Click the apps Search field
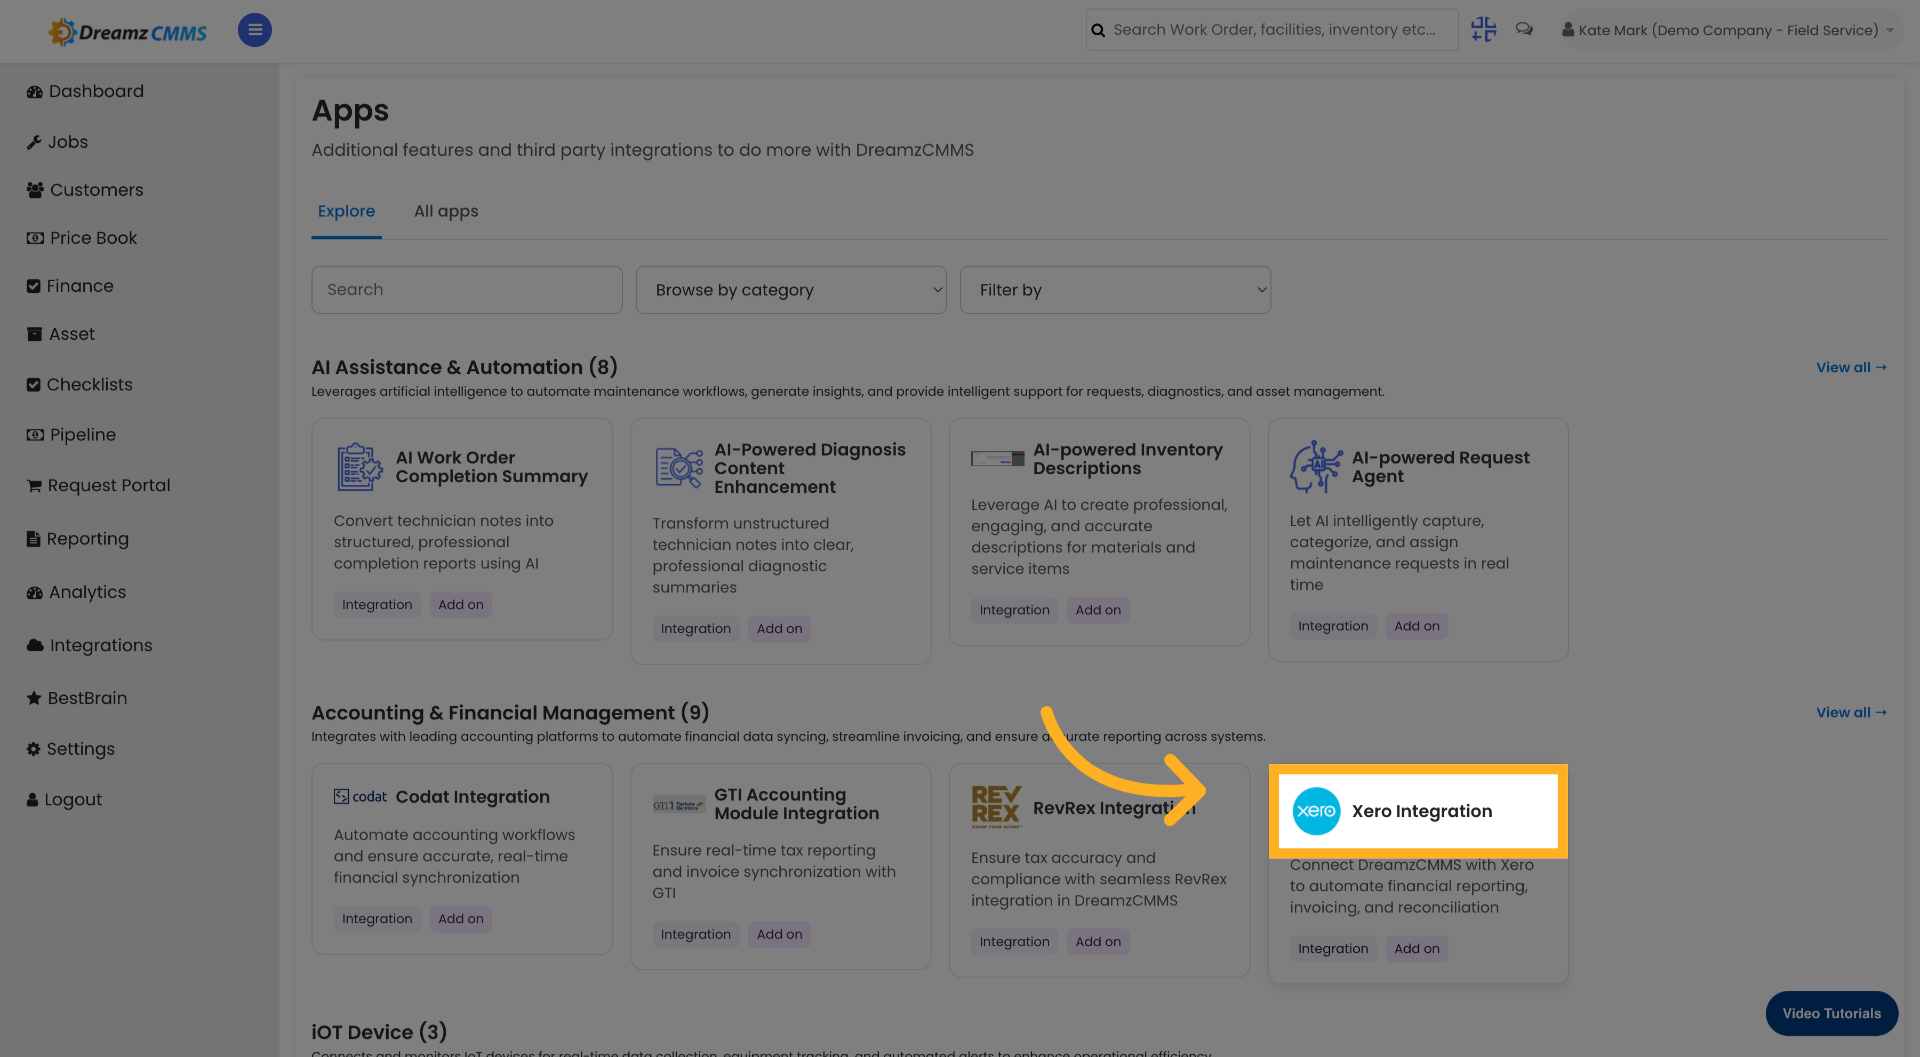Screen dimensions: 1920x1057 click(466, 289)
